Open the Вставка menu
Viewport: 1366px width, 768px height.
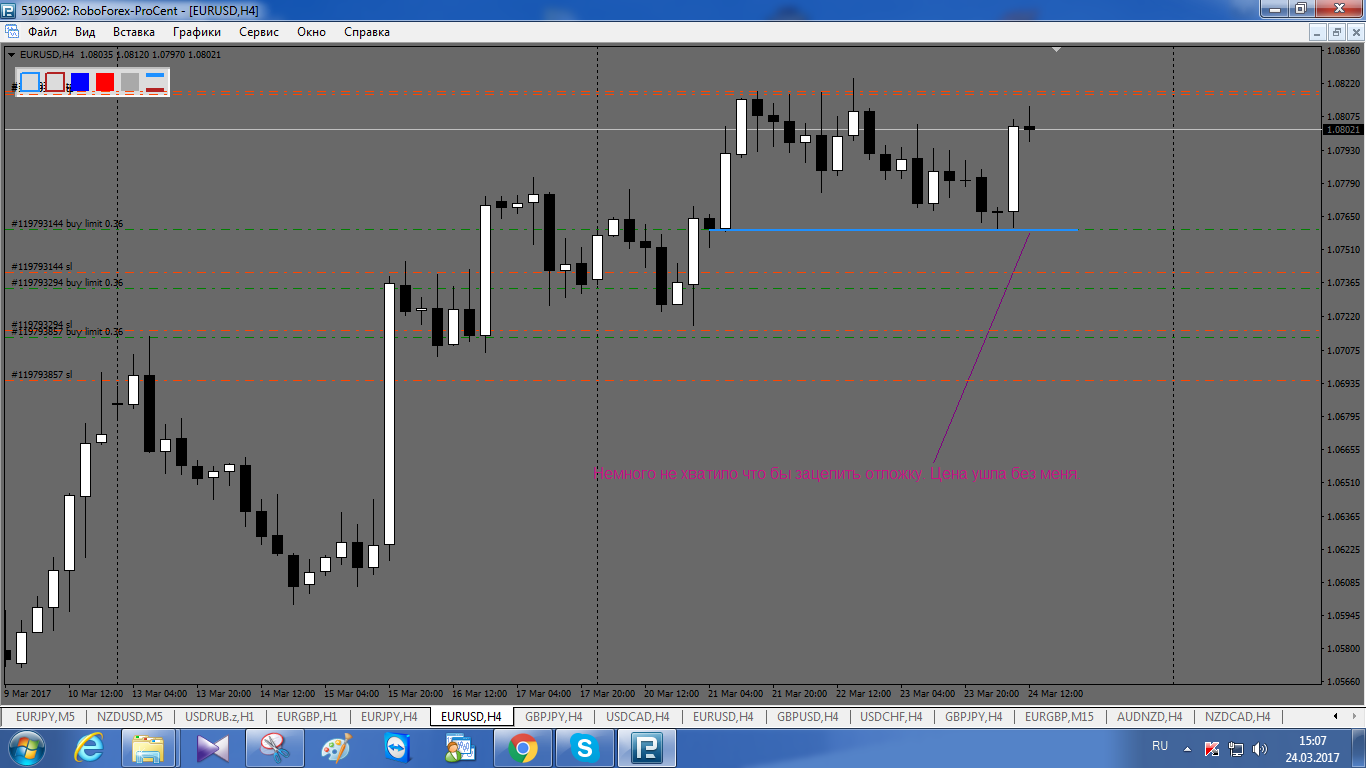click(x=133, y=32)
